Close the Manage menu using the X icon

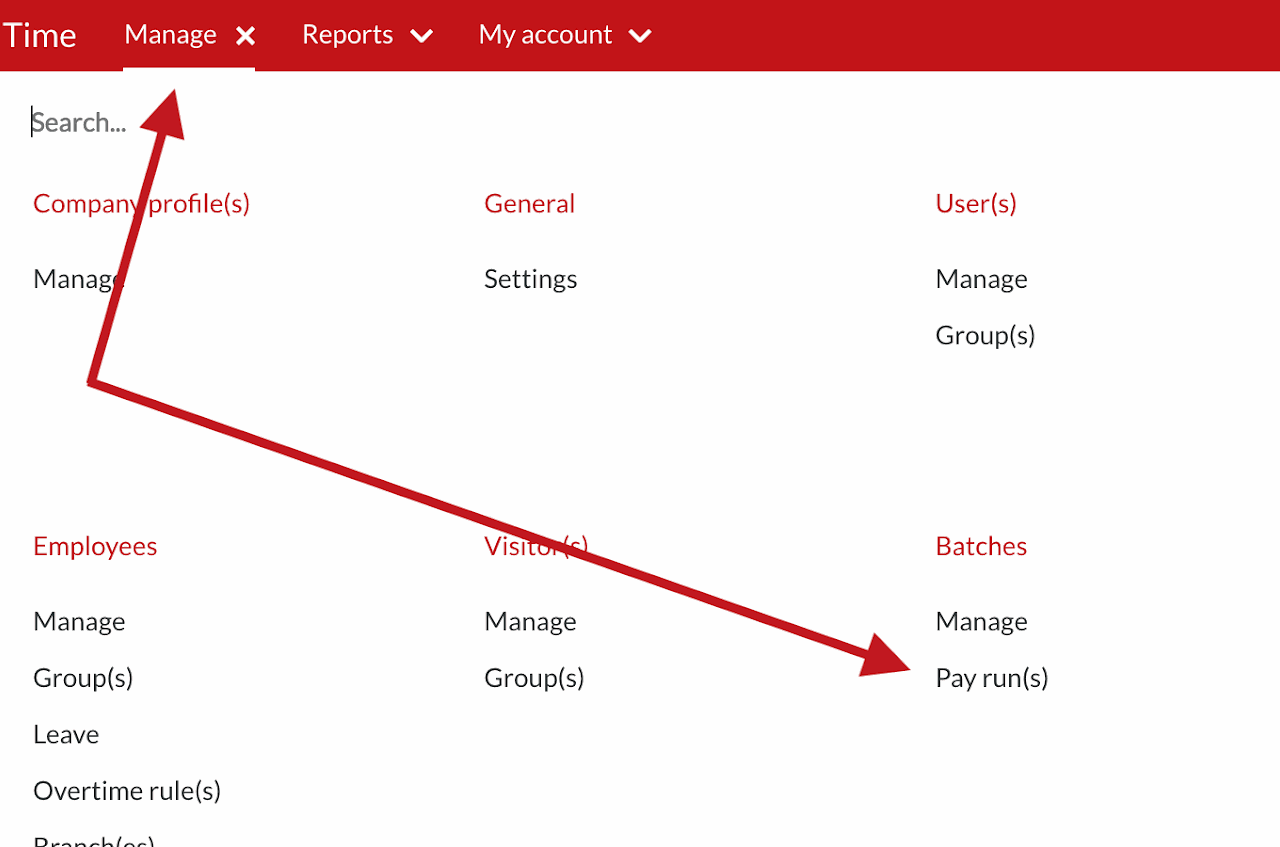[245, 36]
